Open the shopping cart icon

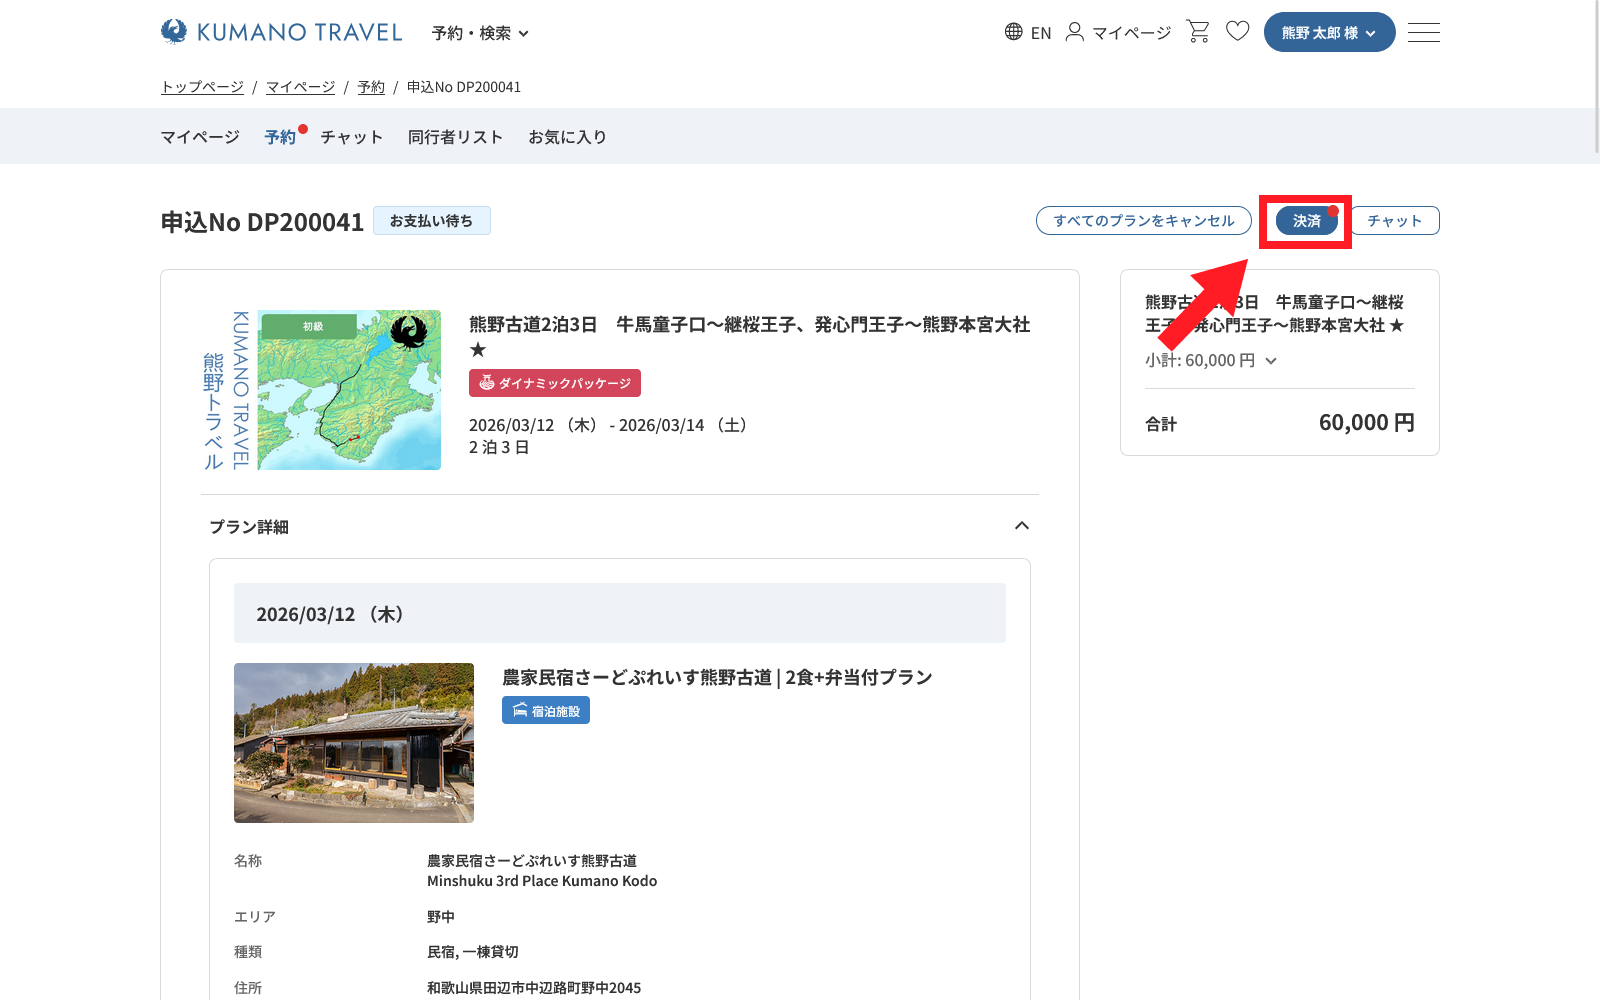[x=1198, y=32]
